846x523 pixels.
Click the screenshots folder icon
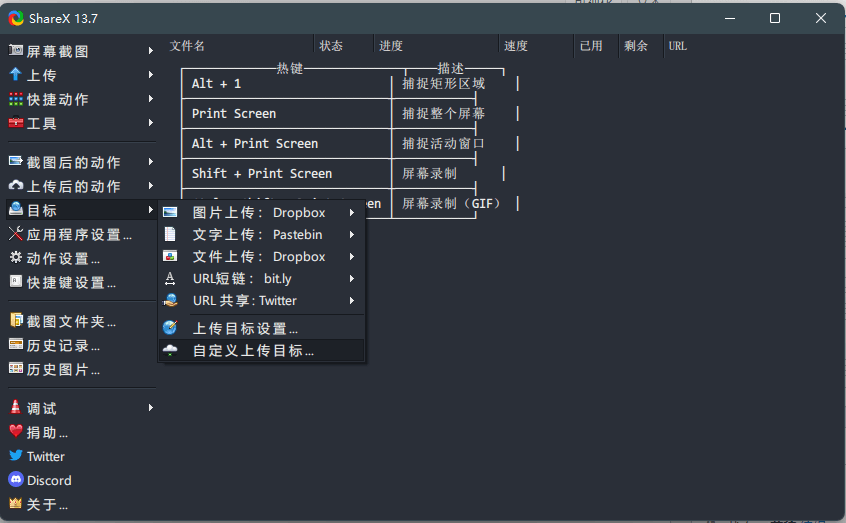16,321
